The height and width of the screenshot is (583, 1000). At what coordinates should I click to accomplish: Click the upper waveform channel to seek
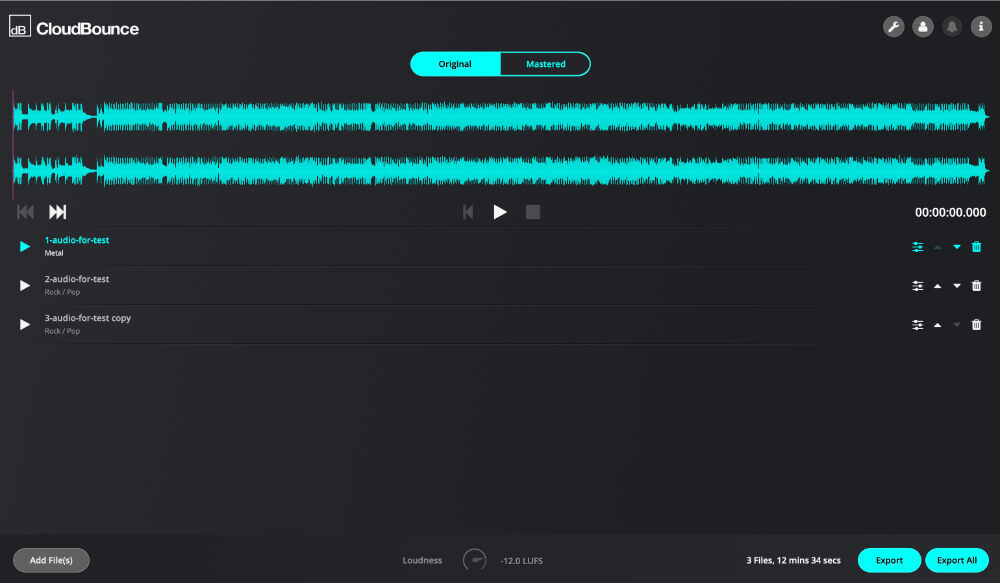[x=501, y=117]
